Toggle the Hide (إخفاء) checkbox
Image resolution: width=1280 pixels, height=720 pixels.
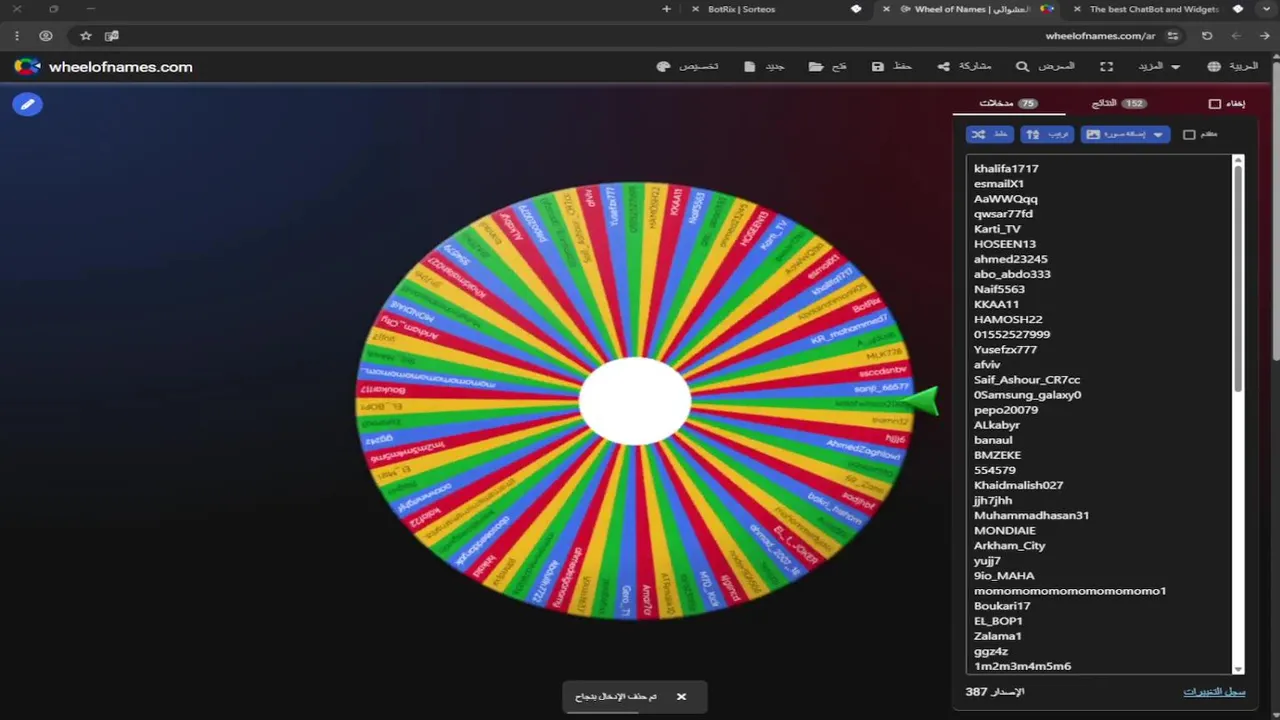pos(1215,104)
